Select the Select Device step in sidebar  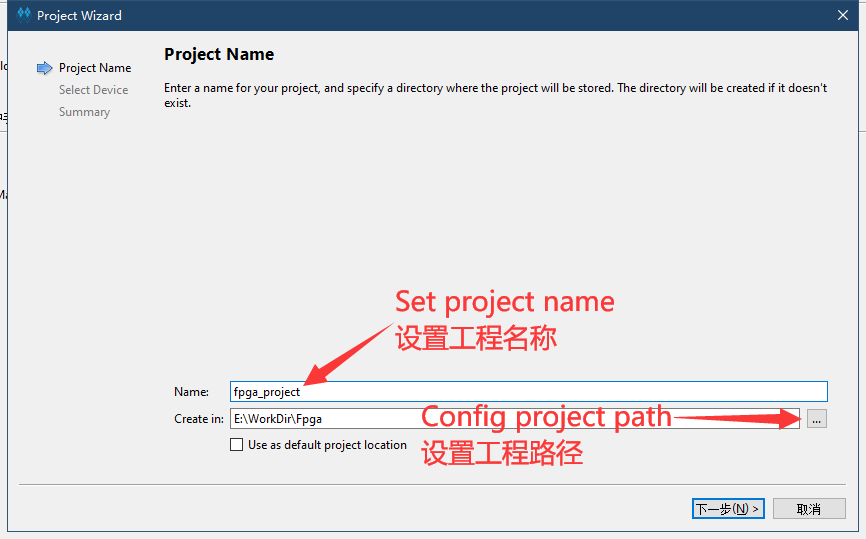click(93, 90)
